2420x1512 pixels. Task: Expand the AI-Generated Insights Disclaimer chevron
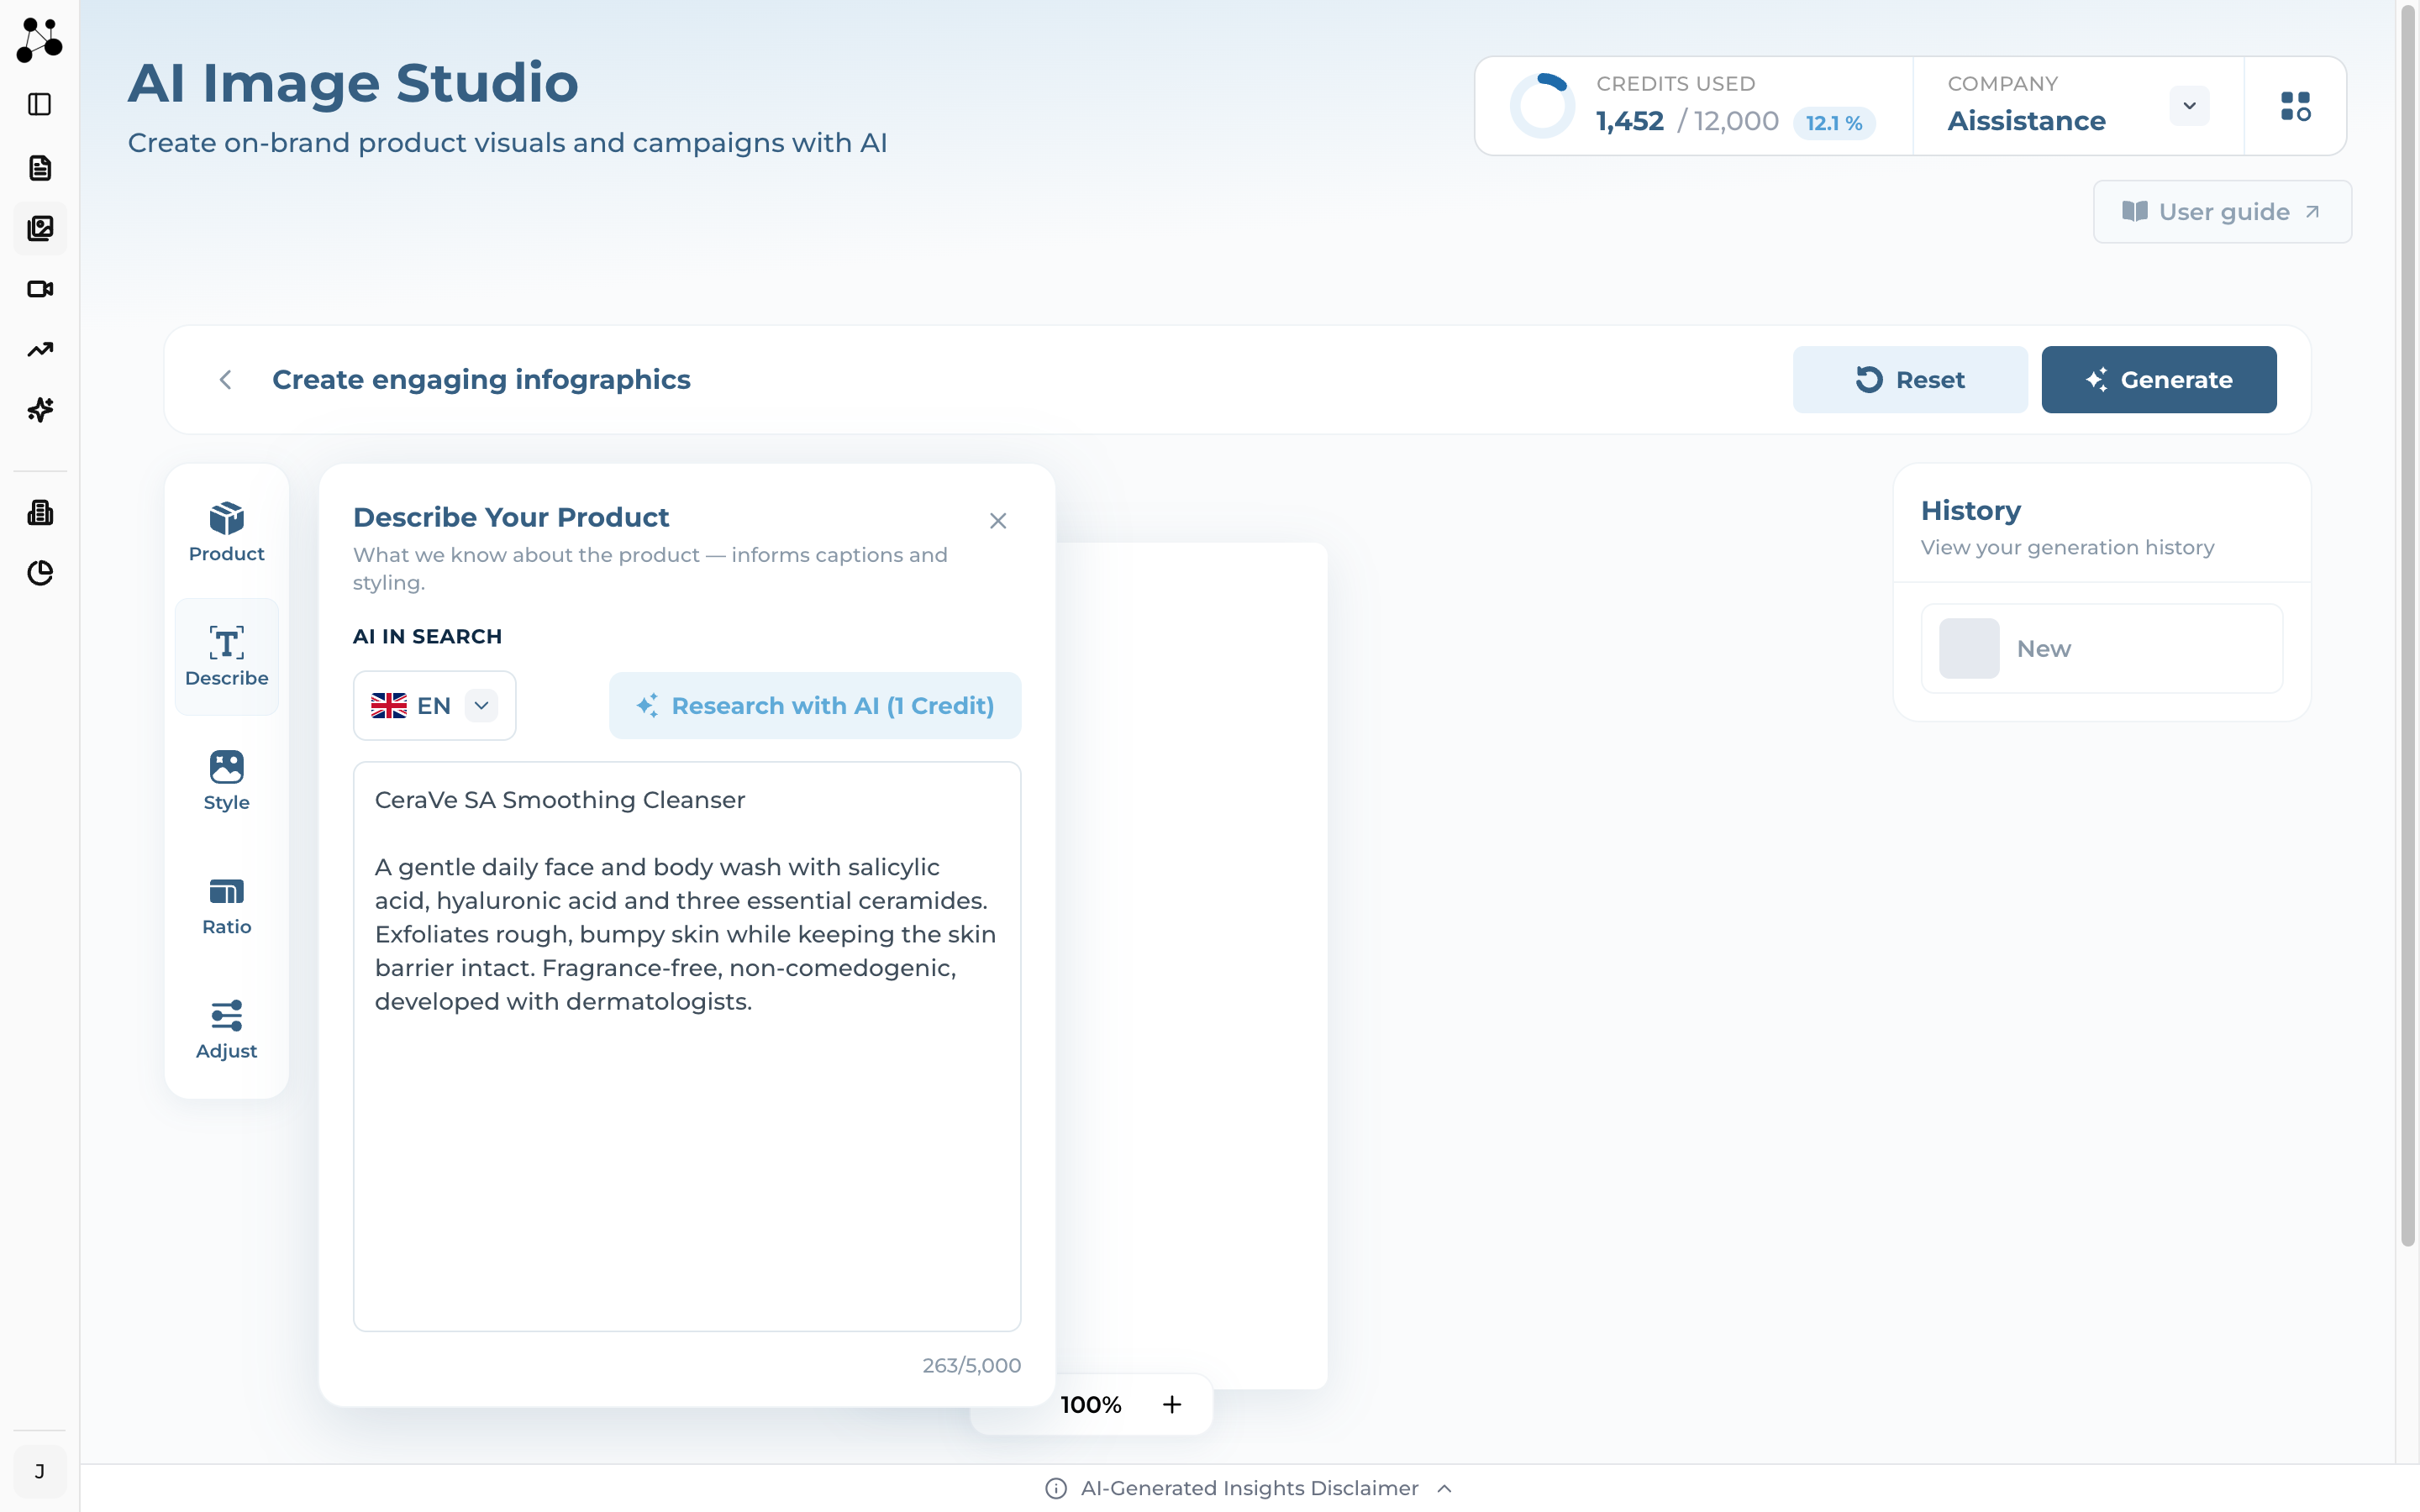click(x=1445, y=1489)
